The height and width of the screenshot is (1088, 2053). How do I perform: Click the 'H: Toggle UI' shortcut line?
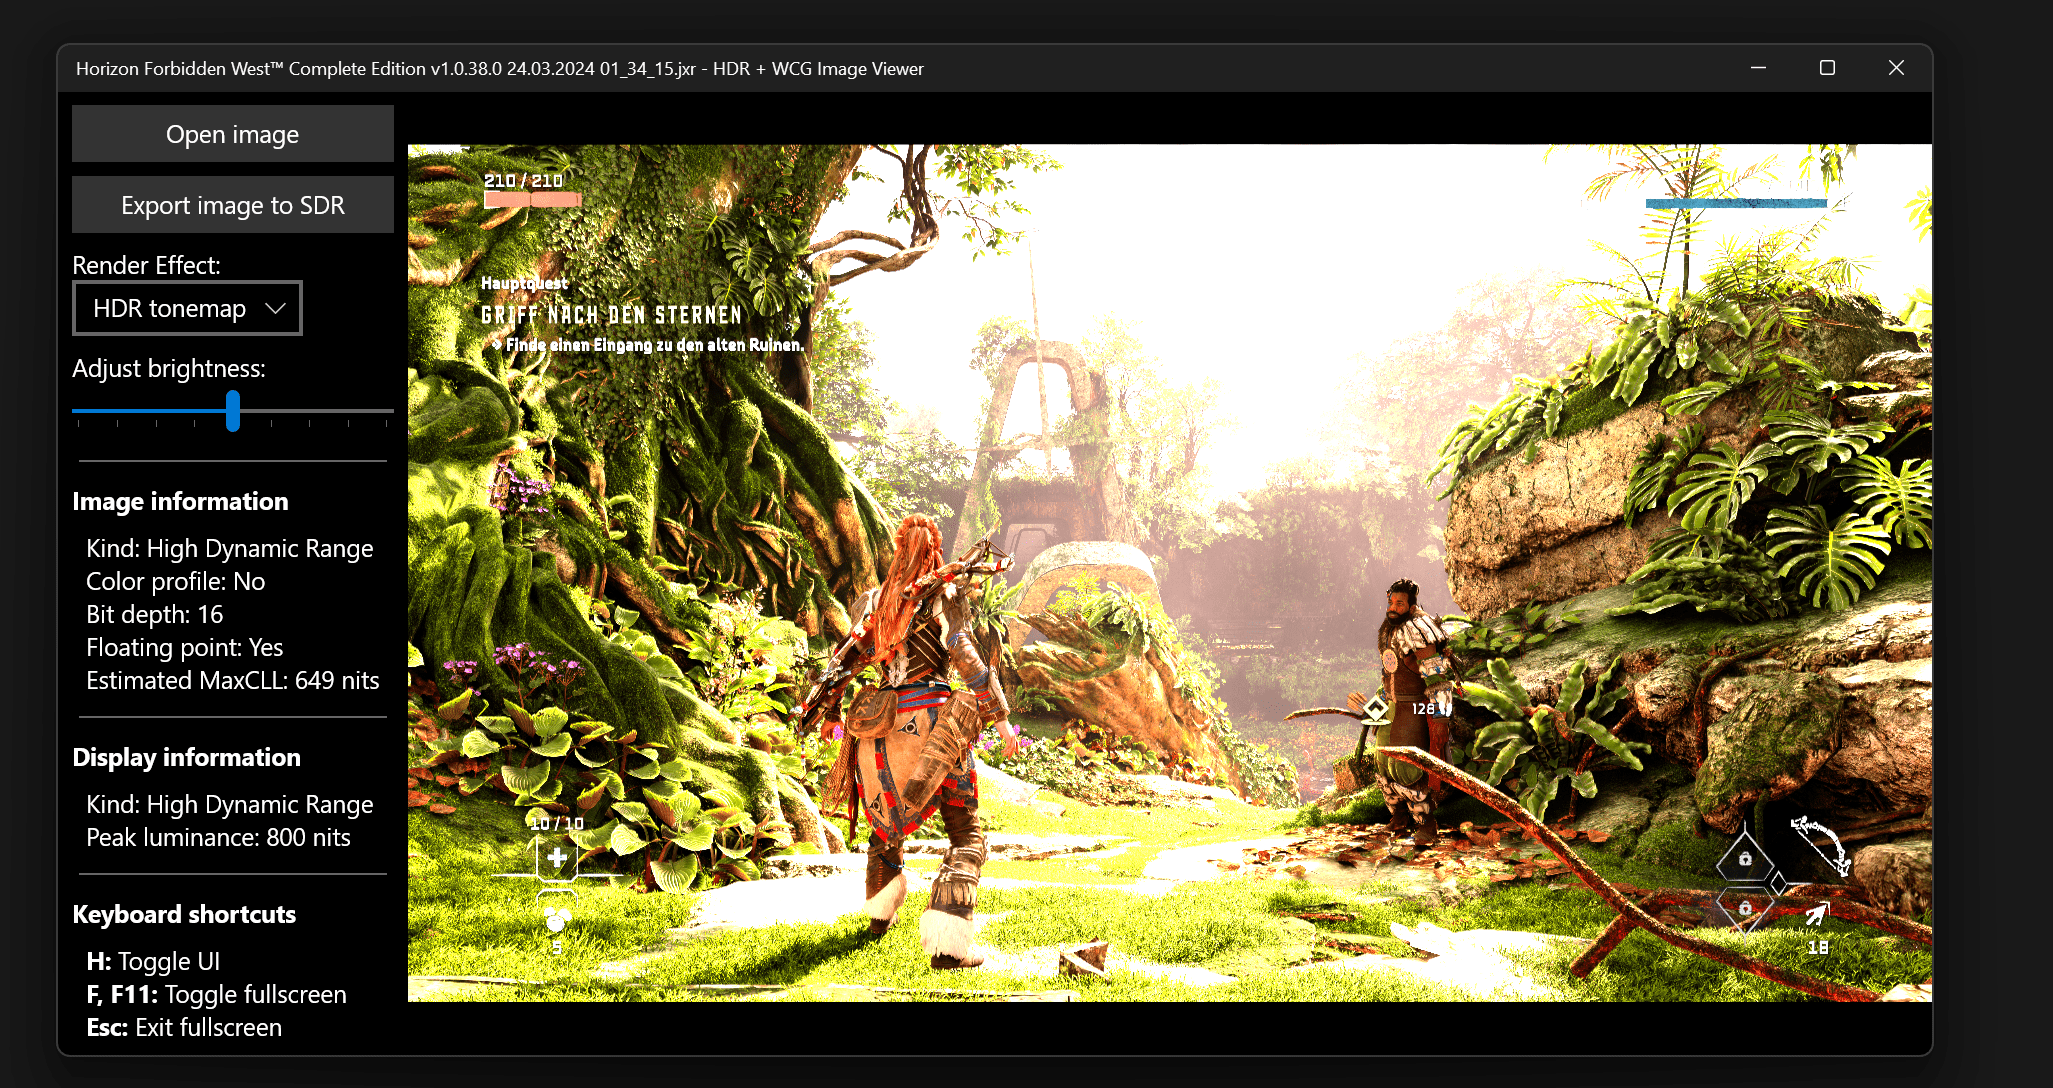pos(153,962)
